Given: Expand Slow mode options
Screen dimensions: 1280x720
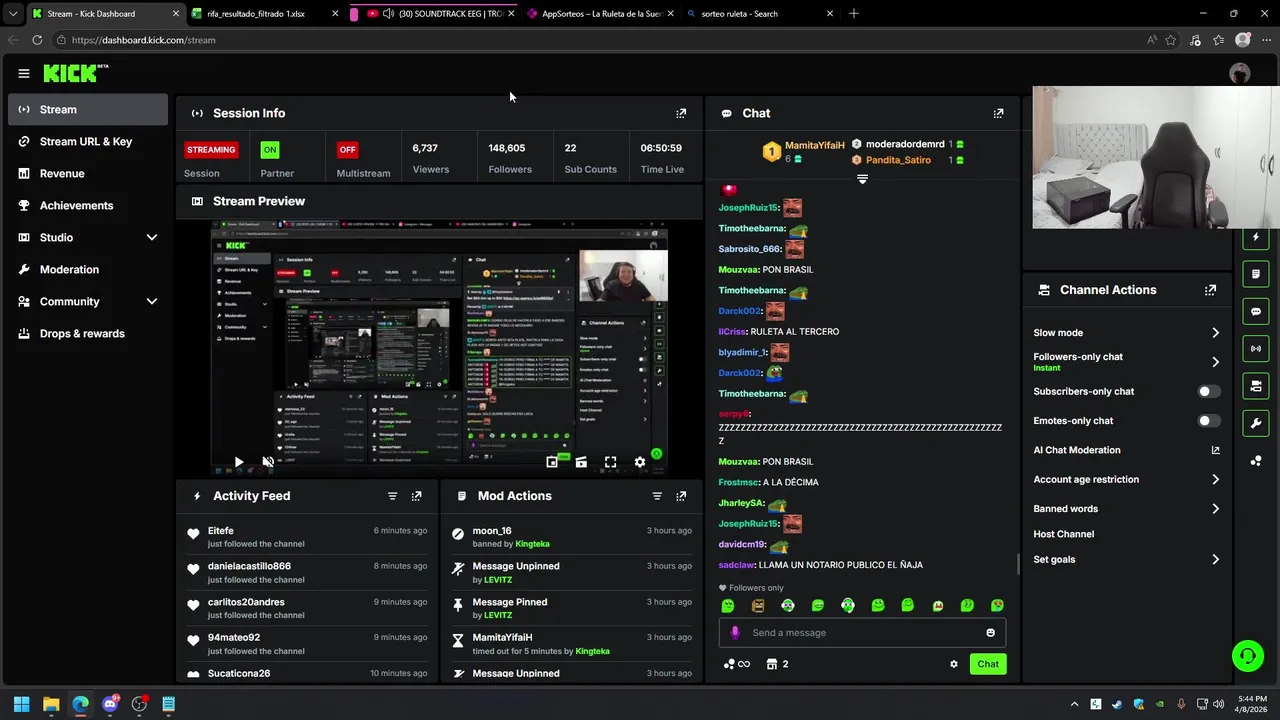Looking at the screenshot, I should [1215, 333].
